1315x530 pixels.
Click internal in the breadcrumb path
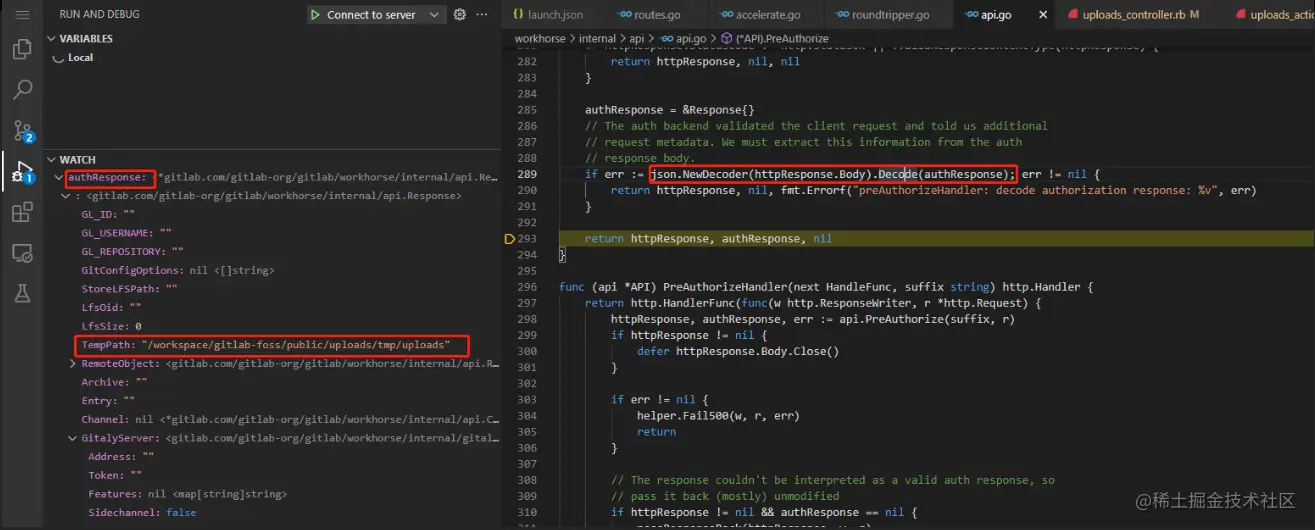point(598,39)
